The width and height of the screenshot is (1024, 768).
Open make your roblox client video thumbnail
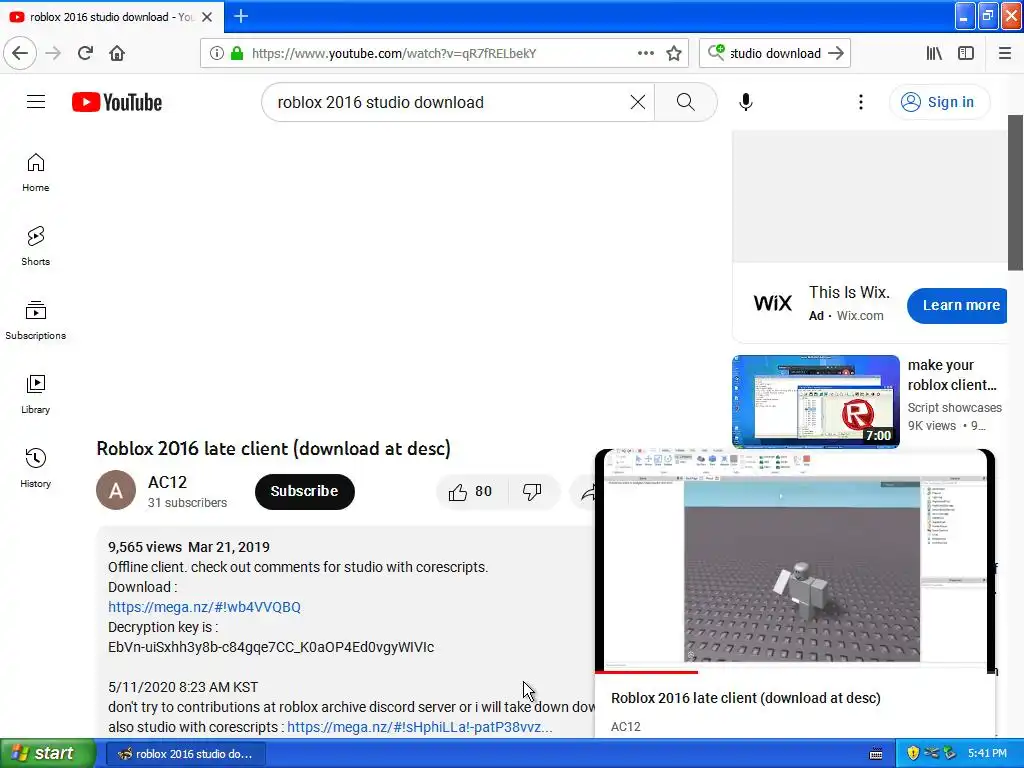tap(816, 401)
